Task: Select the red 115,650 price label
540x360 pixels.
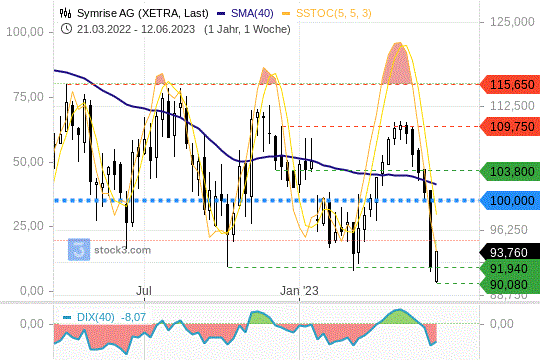Action: pyautogui.click(x=510, y=84)
